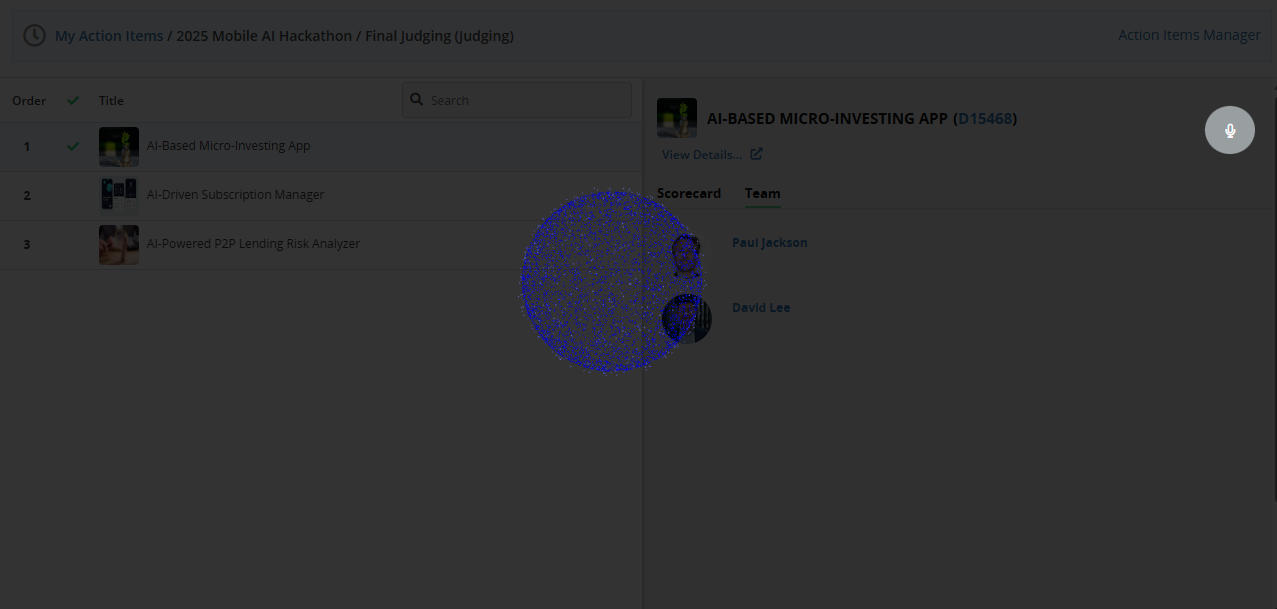Viewport: 1277px width, 609px height.
Task: Open David Lee's profile avatar
Action: pyautogui.click(x=686, y=318)
